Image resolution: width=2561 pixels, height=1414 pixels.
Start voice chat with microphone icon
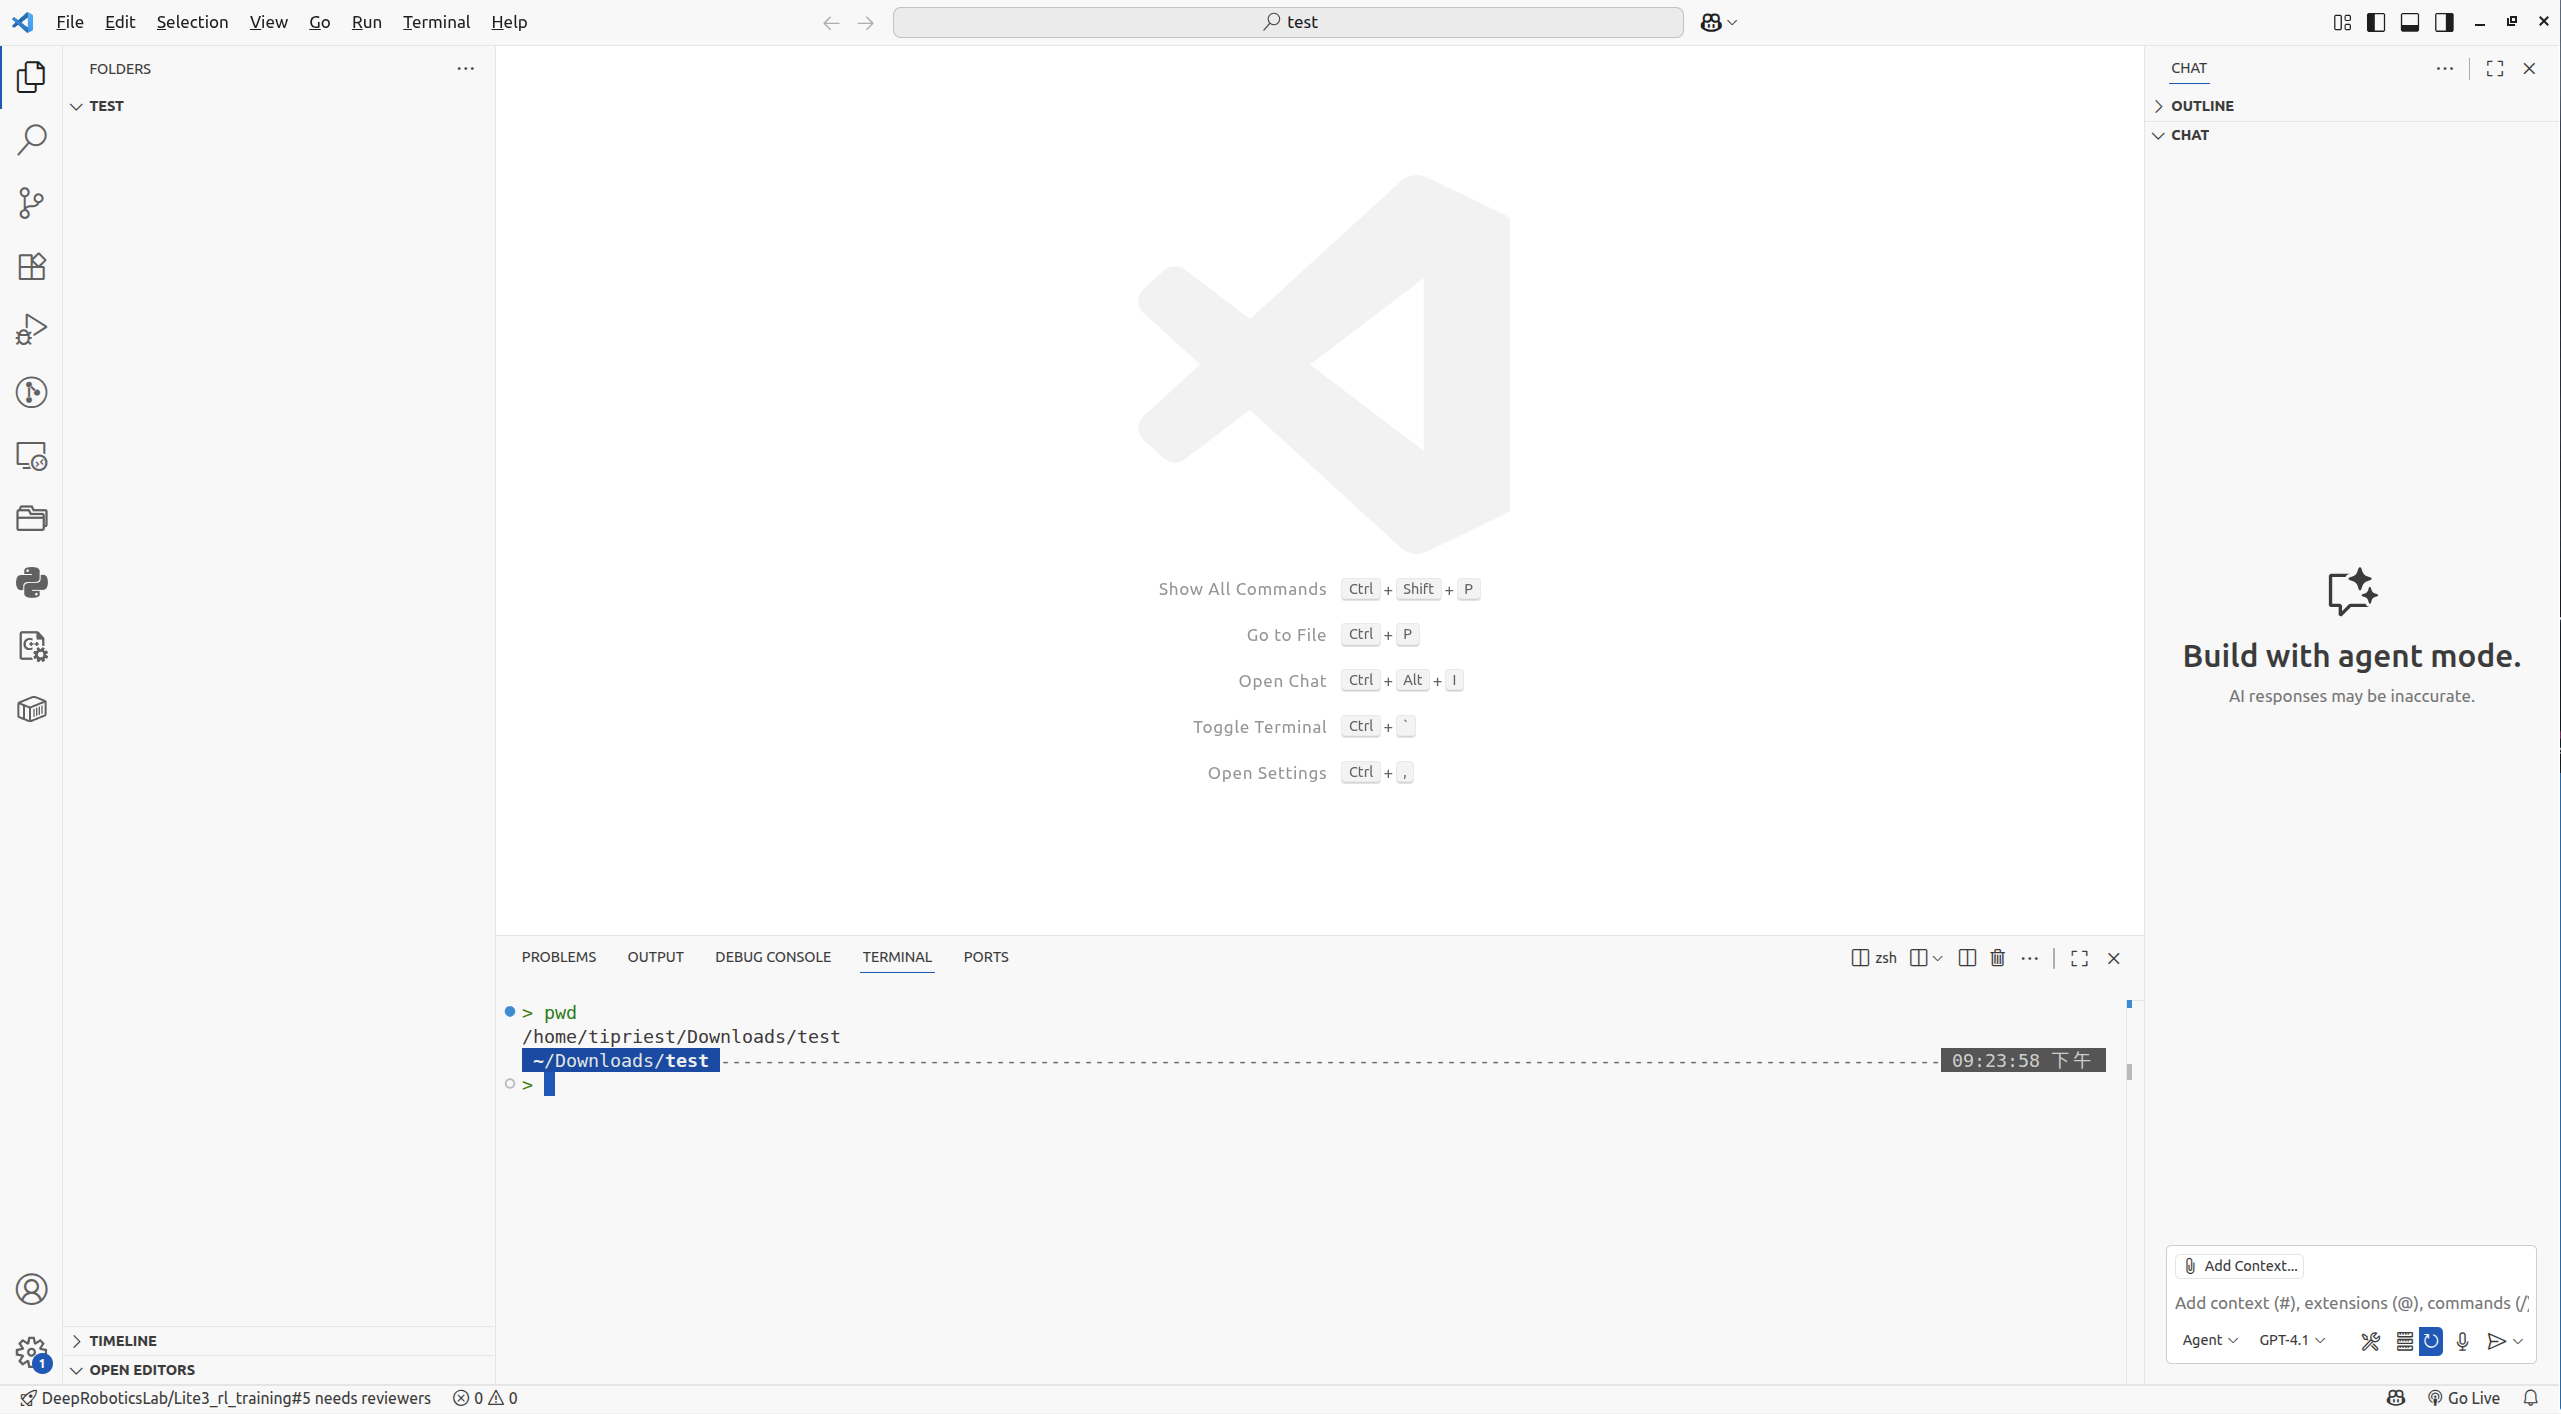pyautogui.click(x=2462, y=1341)
